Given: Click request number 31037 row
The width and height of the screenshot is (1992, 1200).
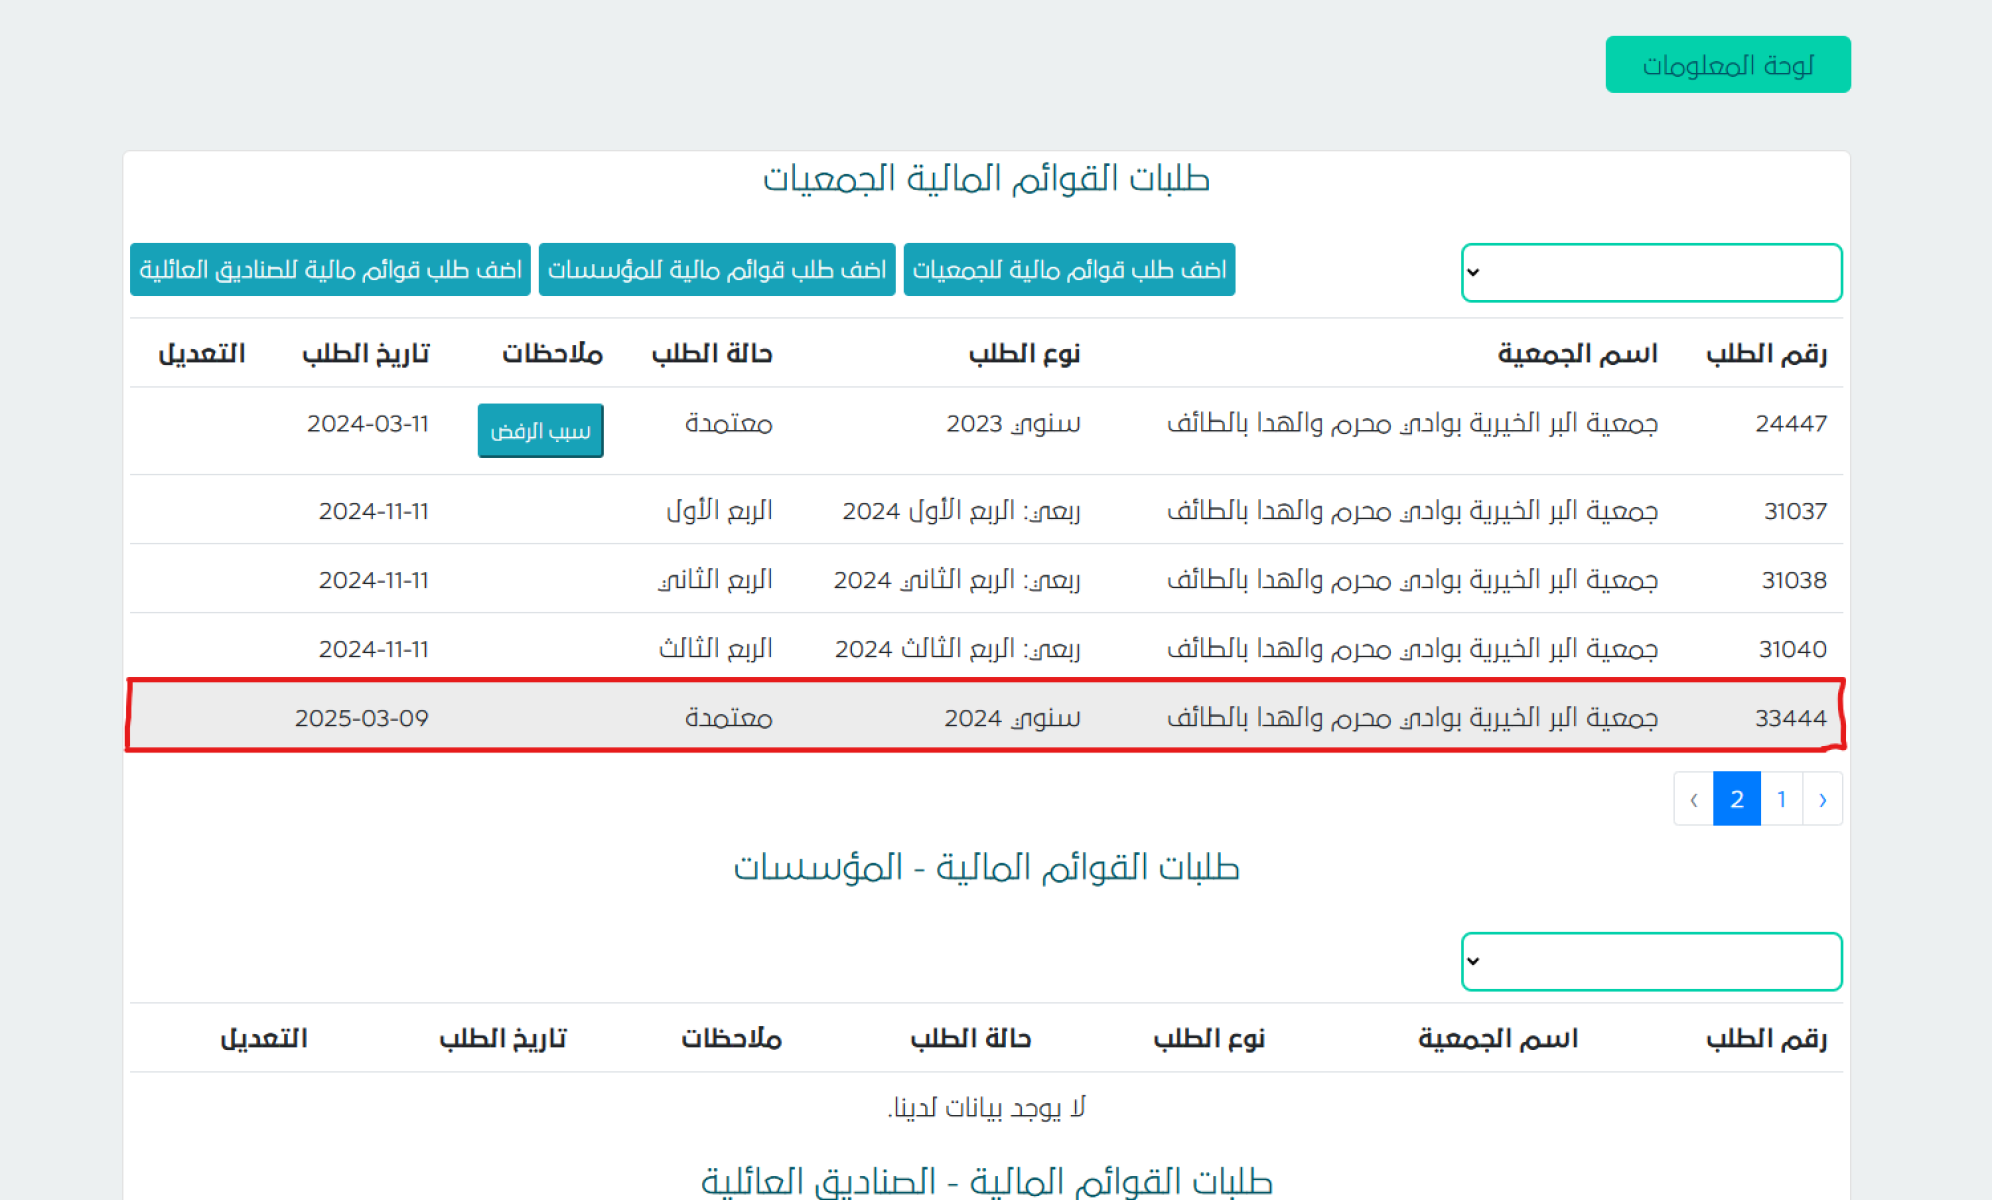Looking at the screenshot, I should pos(1794,511).
